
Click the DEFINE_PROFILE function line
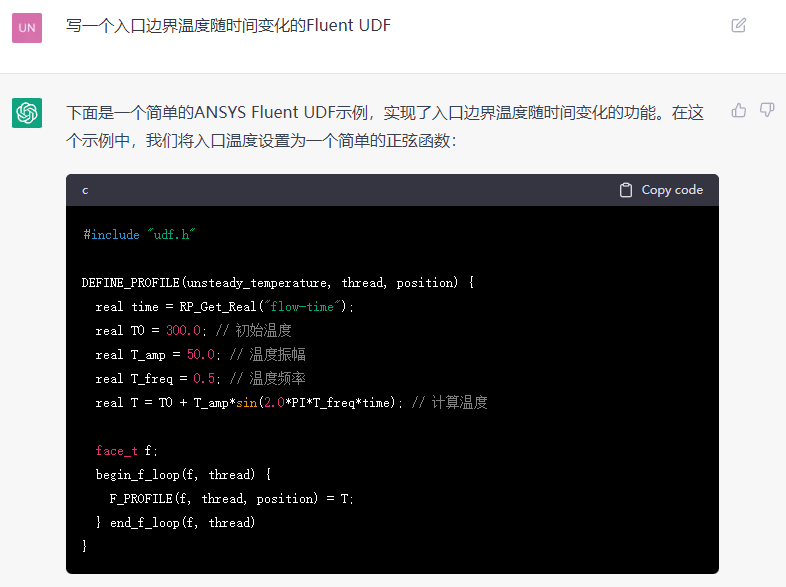point(278,283)
